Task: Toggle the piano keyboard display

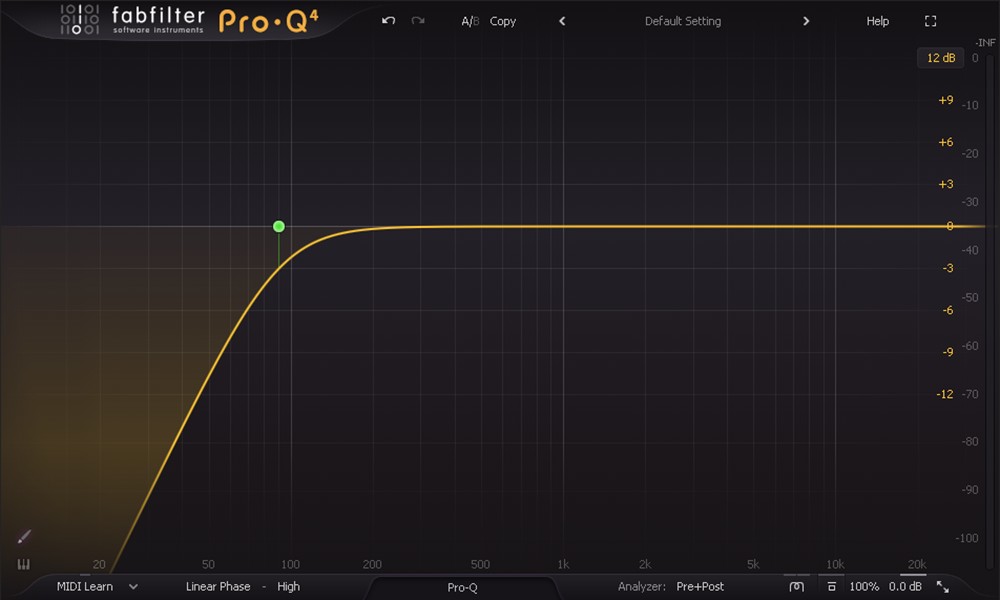Action: click(24, 564)
